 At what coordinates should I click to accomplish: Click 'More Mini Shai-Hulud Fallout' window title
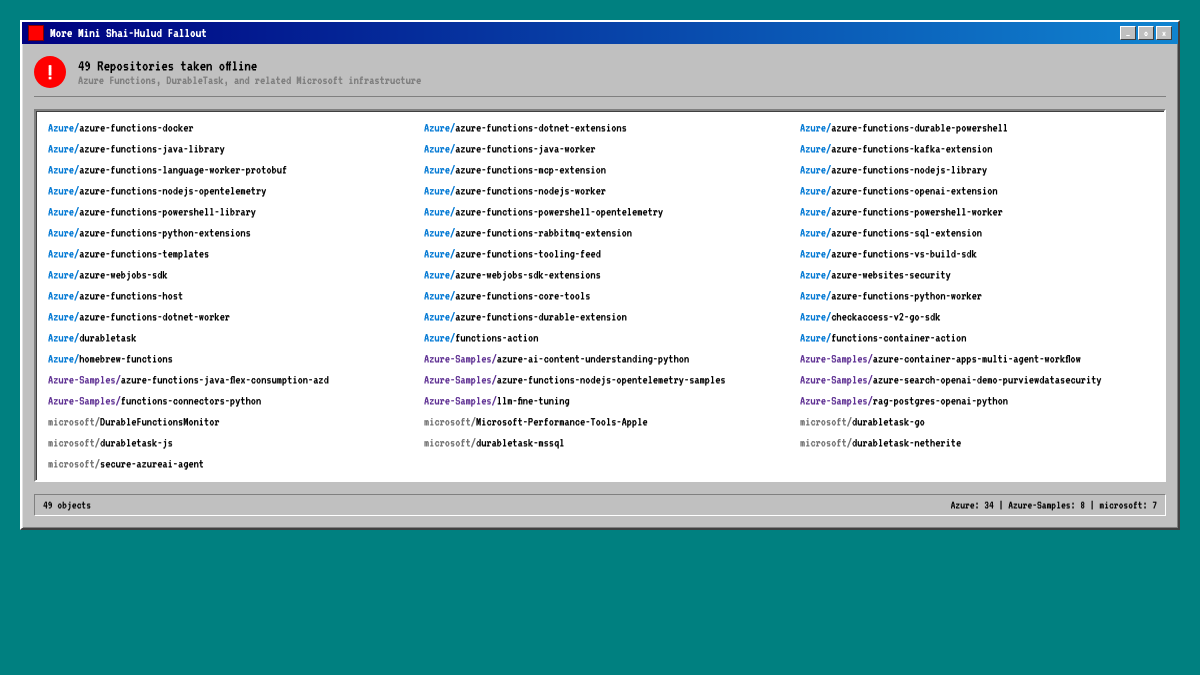pos(128,33)
